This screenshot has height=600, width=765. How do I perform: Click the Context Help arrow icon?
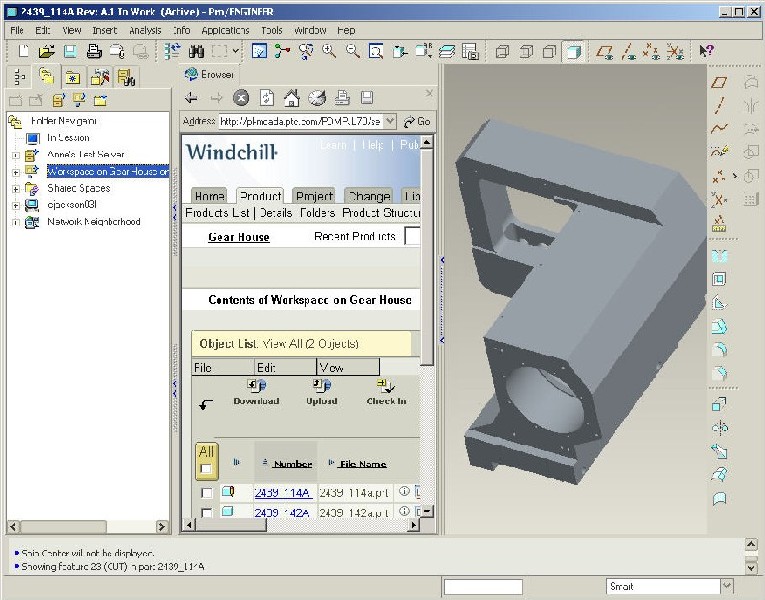[x=706, y=51]
